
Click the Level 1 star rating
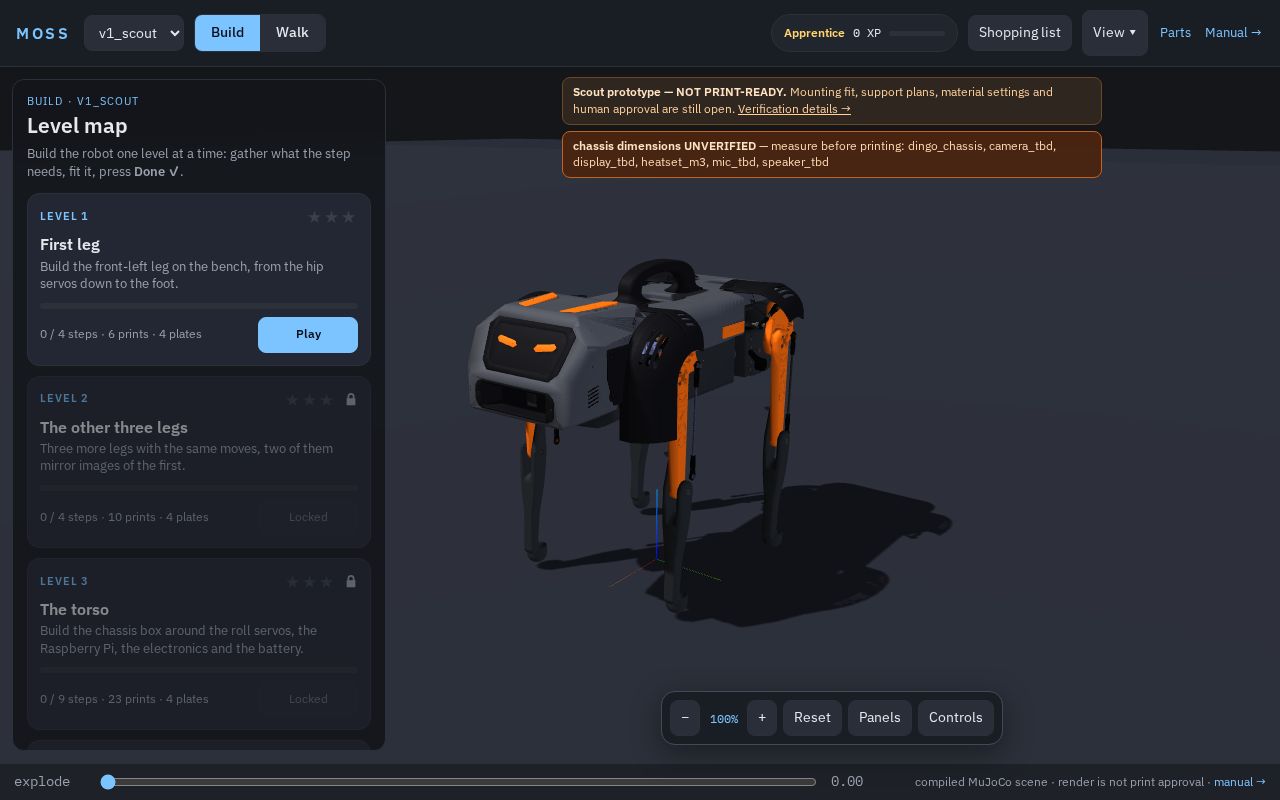(x=331, y=217)
